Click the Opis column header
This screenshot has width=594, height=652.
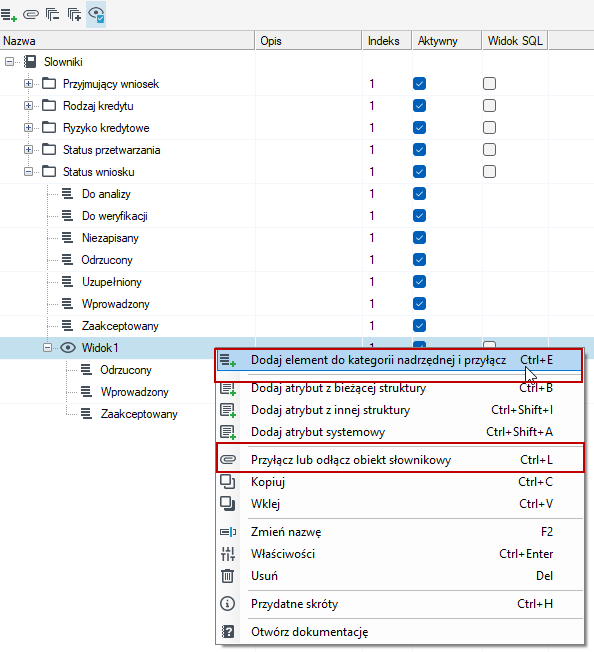[x=308, y=41]
